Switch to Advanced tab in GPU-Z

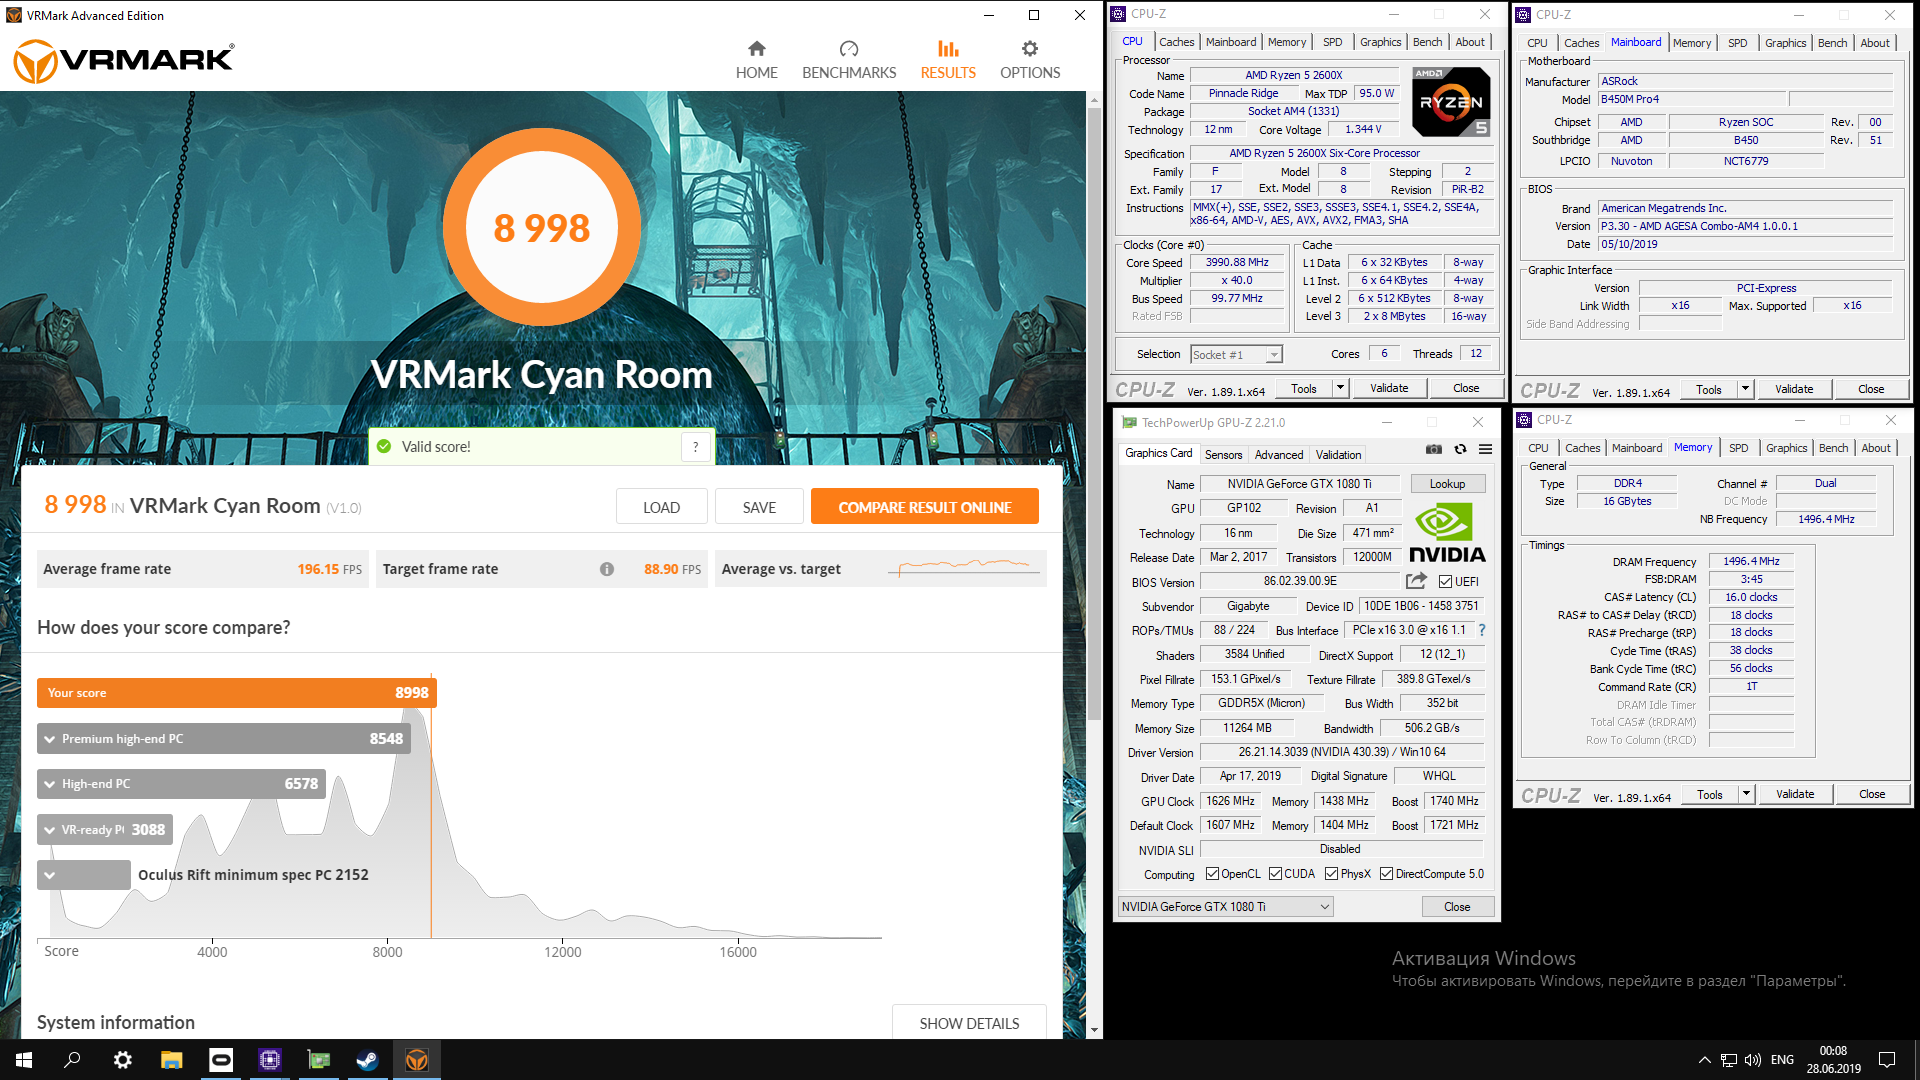click(x=1279, y=454)
